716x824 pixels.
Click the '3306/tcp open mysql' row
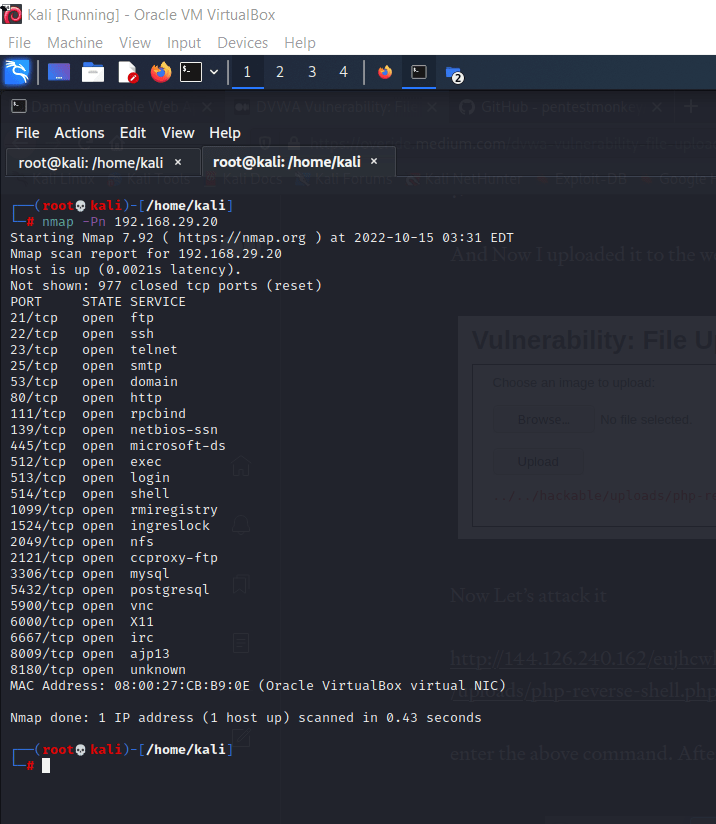point(90,574)
